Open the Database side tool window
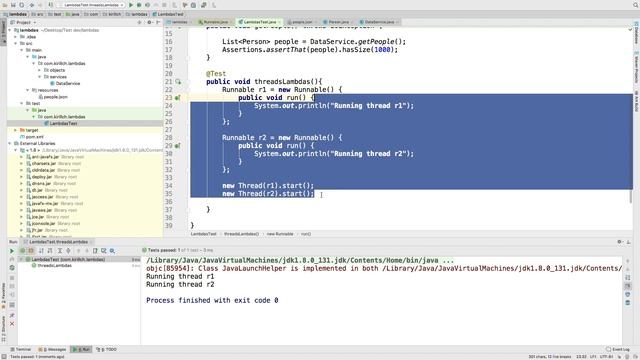This screenshot has width=640, height=360. [x=636, y=33]
